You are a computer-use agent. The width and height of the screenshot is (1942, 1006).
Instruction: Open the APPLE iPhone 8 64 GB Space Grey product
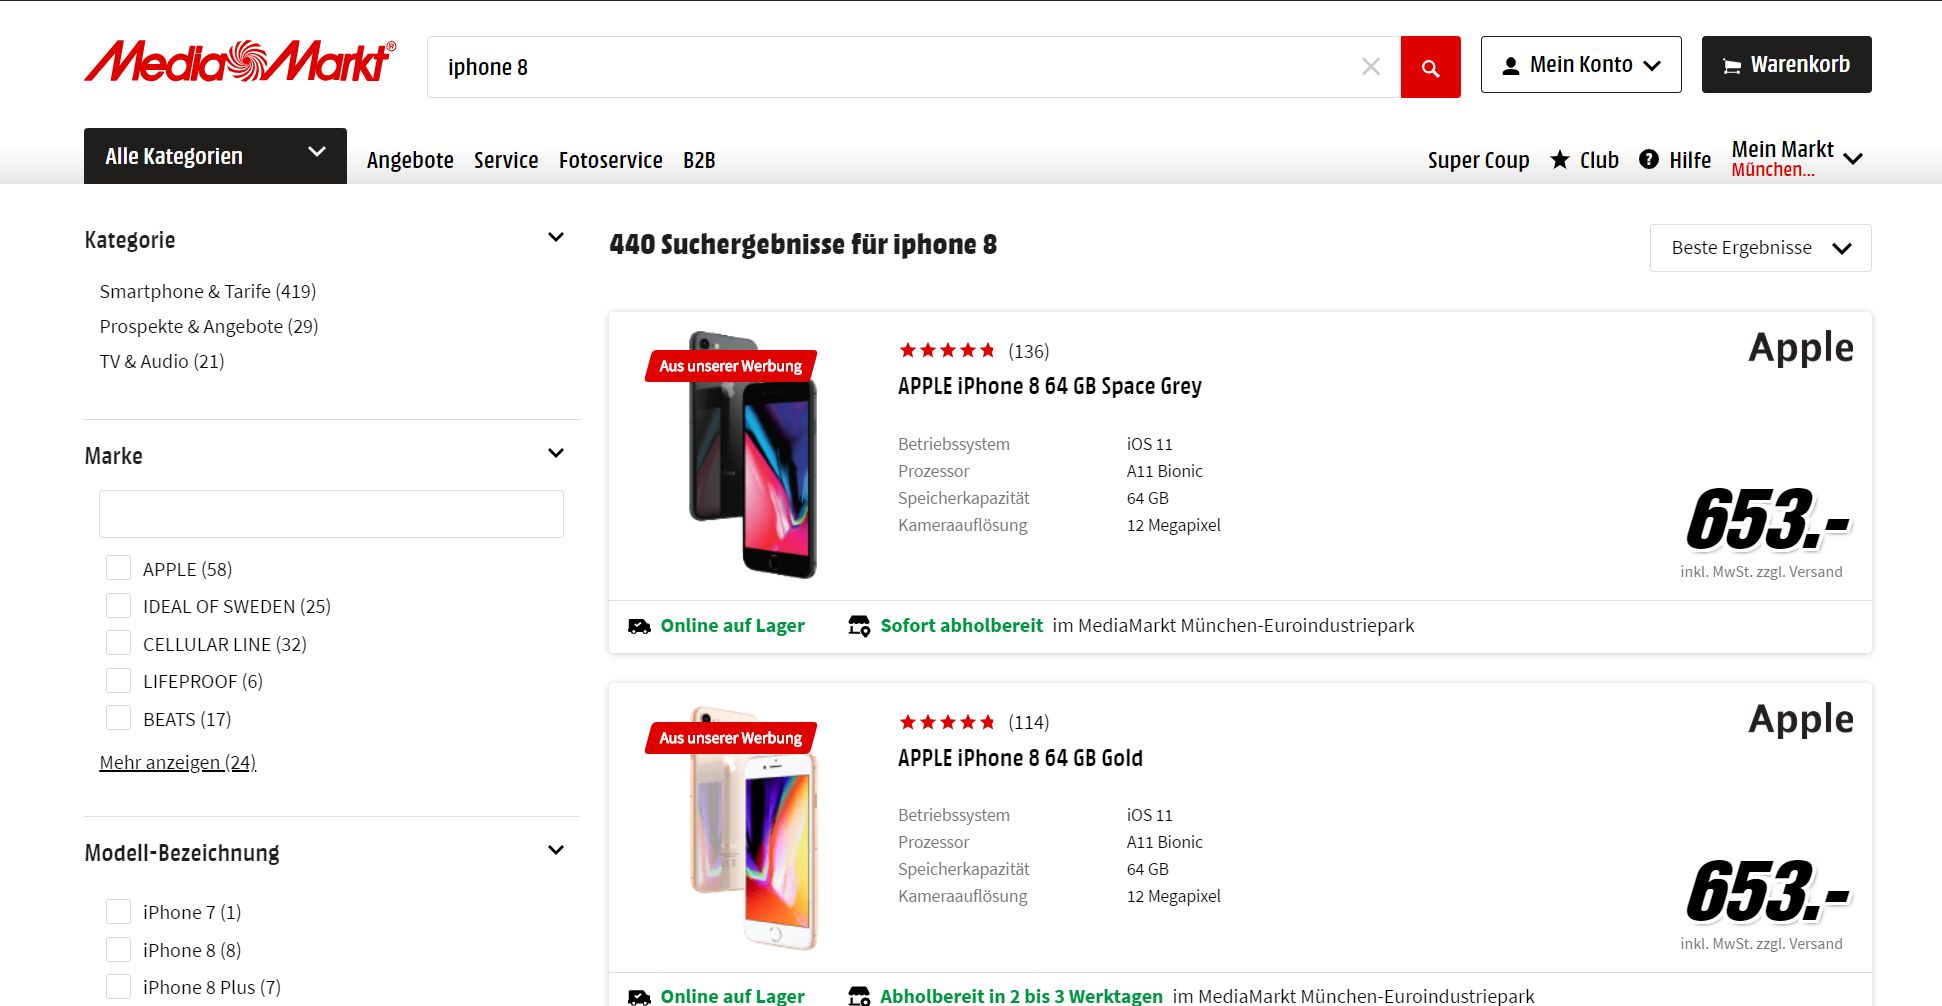(x=1049, y=386)
